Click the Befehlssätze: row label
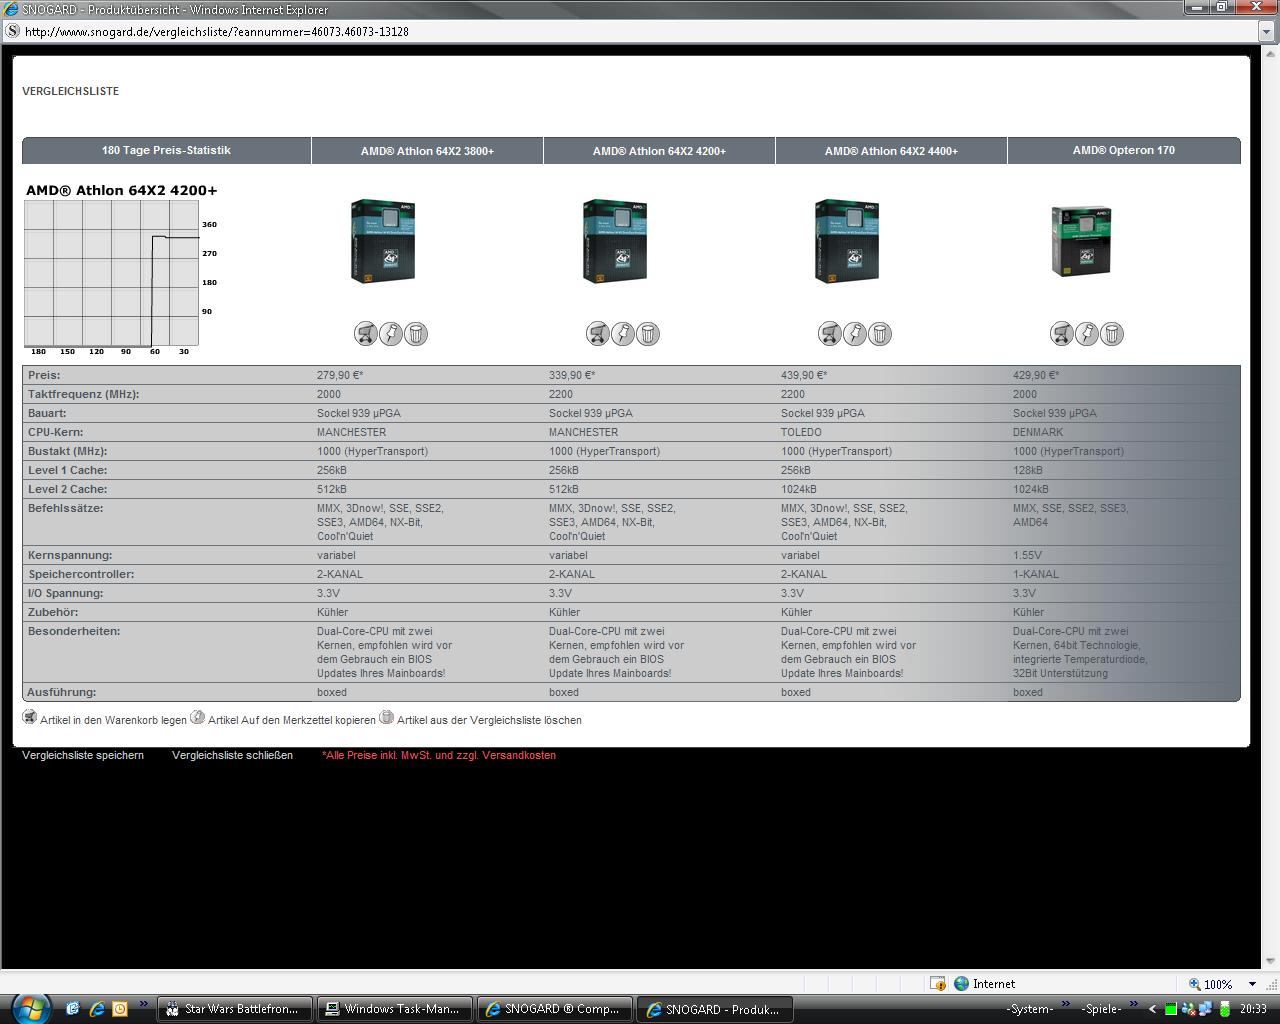Screen dimensions: 1280x1024 tap(65, 508)
